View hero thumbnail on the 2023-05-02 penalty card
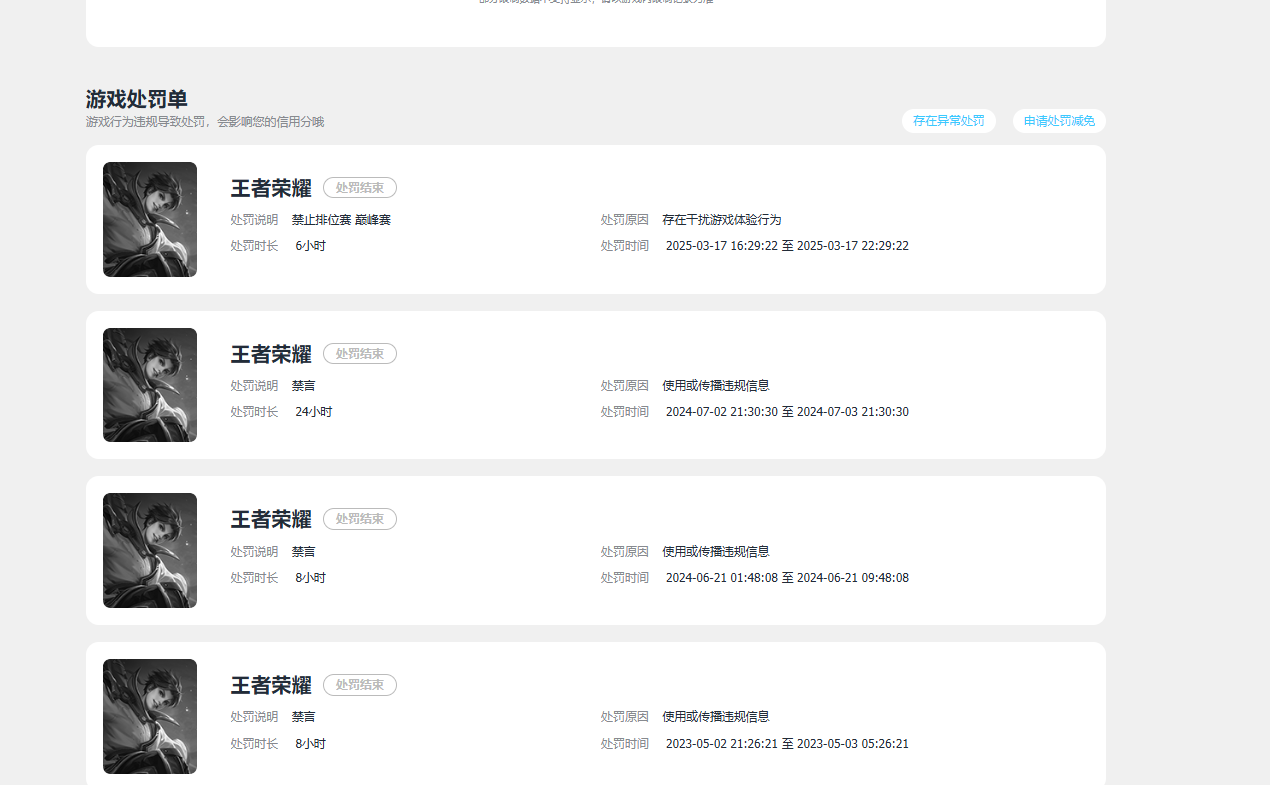 [150, 716]
